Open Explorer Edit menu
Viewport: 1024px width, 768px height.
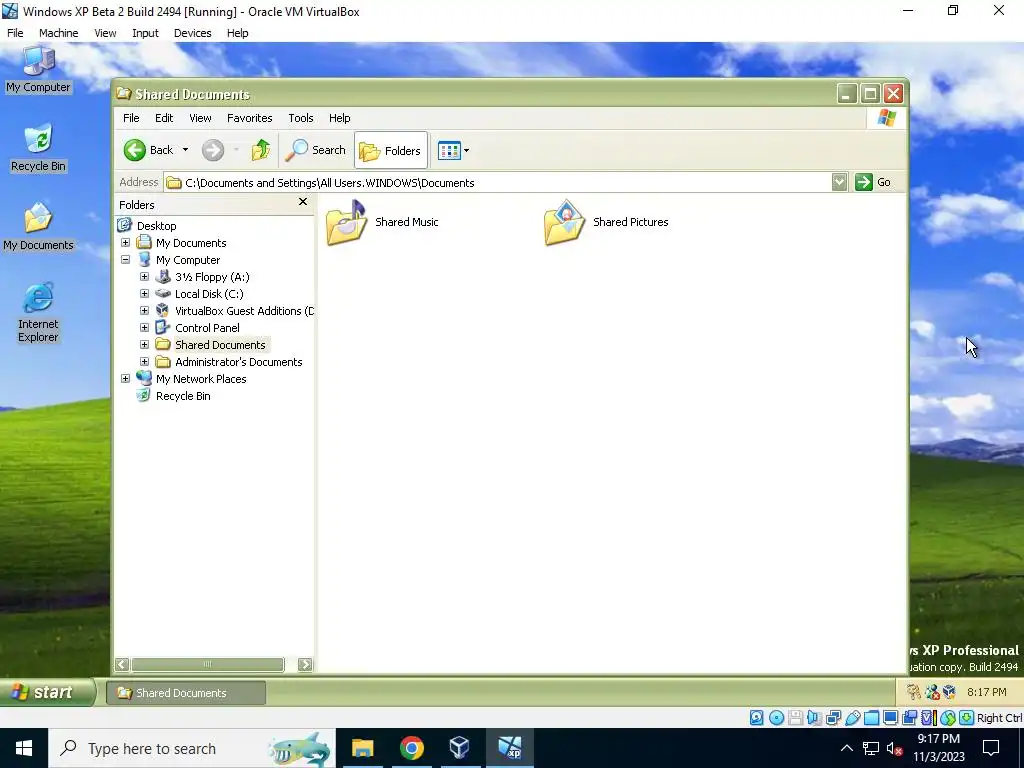tap(164, 118)
